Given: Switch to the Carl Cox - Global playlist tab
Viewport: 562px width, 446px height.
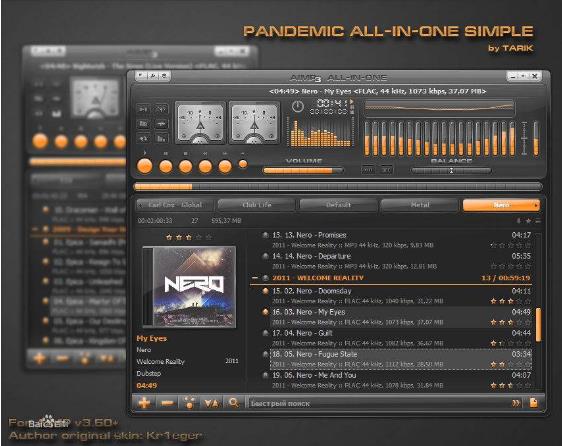Looking at the screenshot, I should coord(175,205).
